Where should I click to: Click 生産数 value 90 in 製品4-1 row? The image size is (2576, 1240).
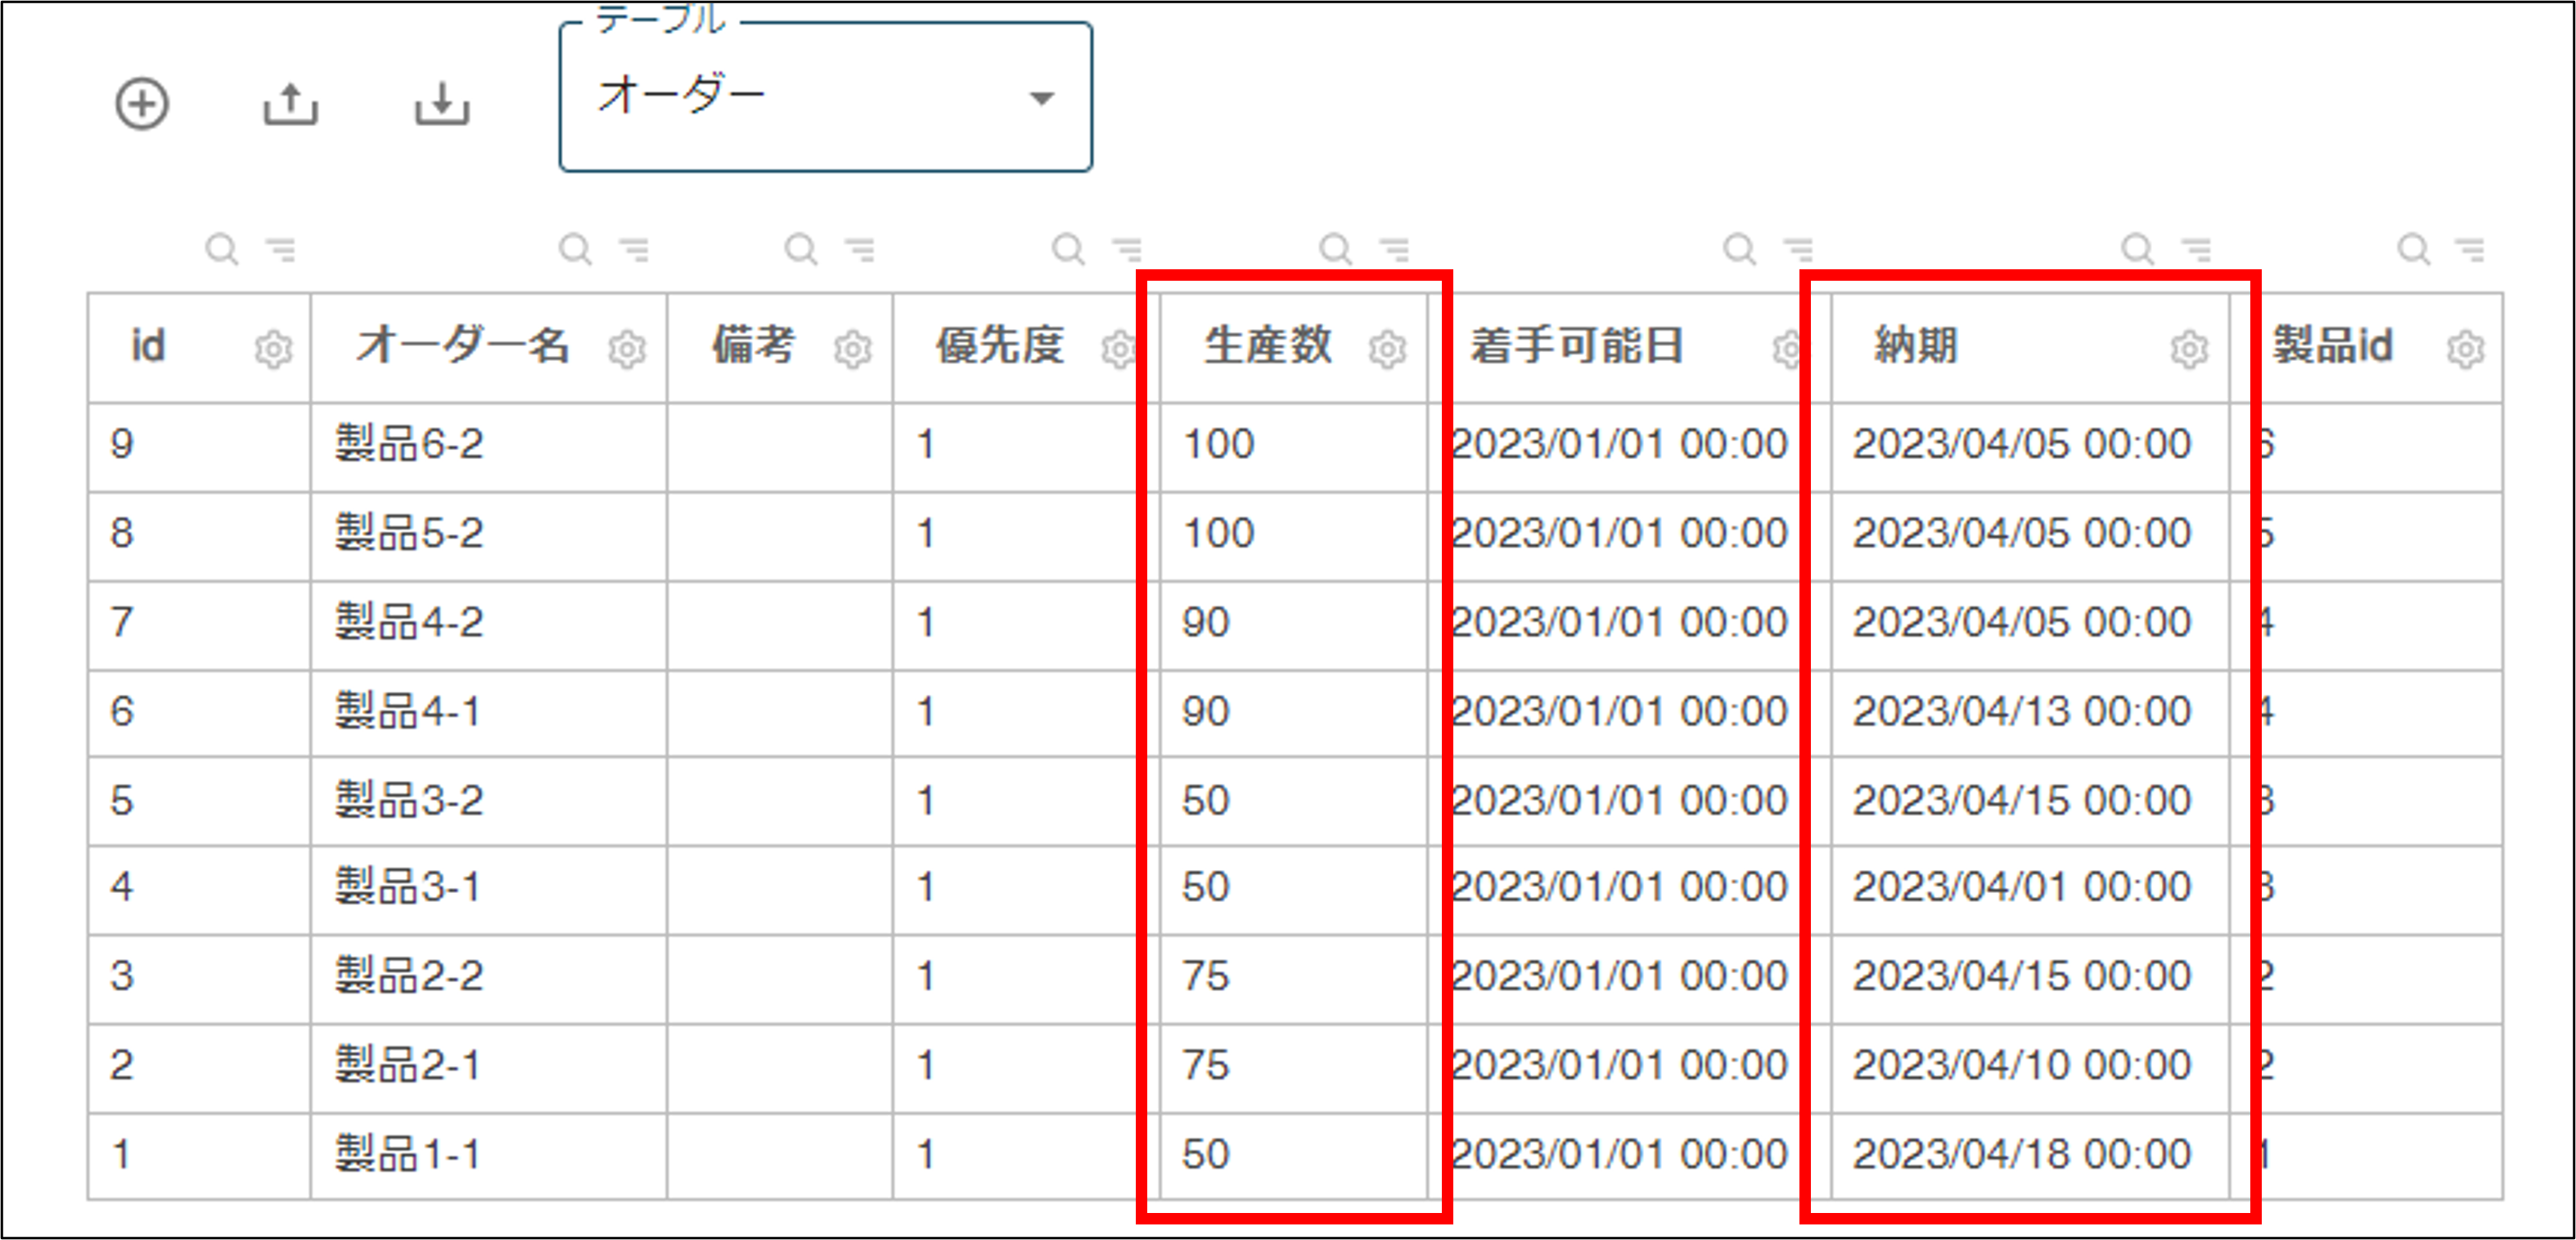[1206, 711]
